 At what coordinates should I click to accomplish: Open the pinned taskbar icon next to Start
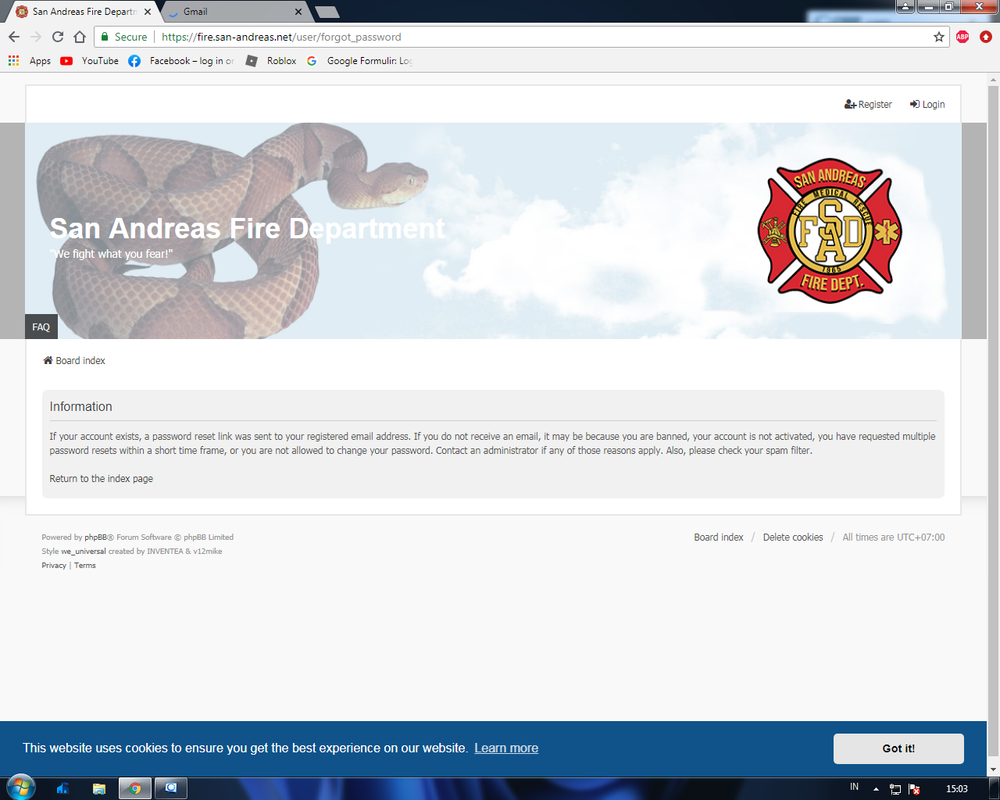[62, 789]
